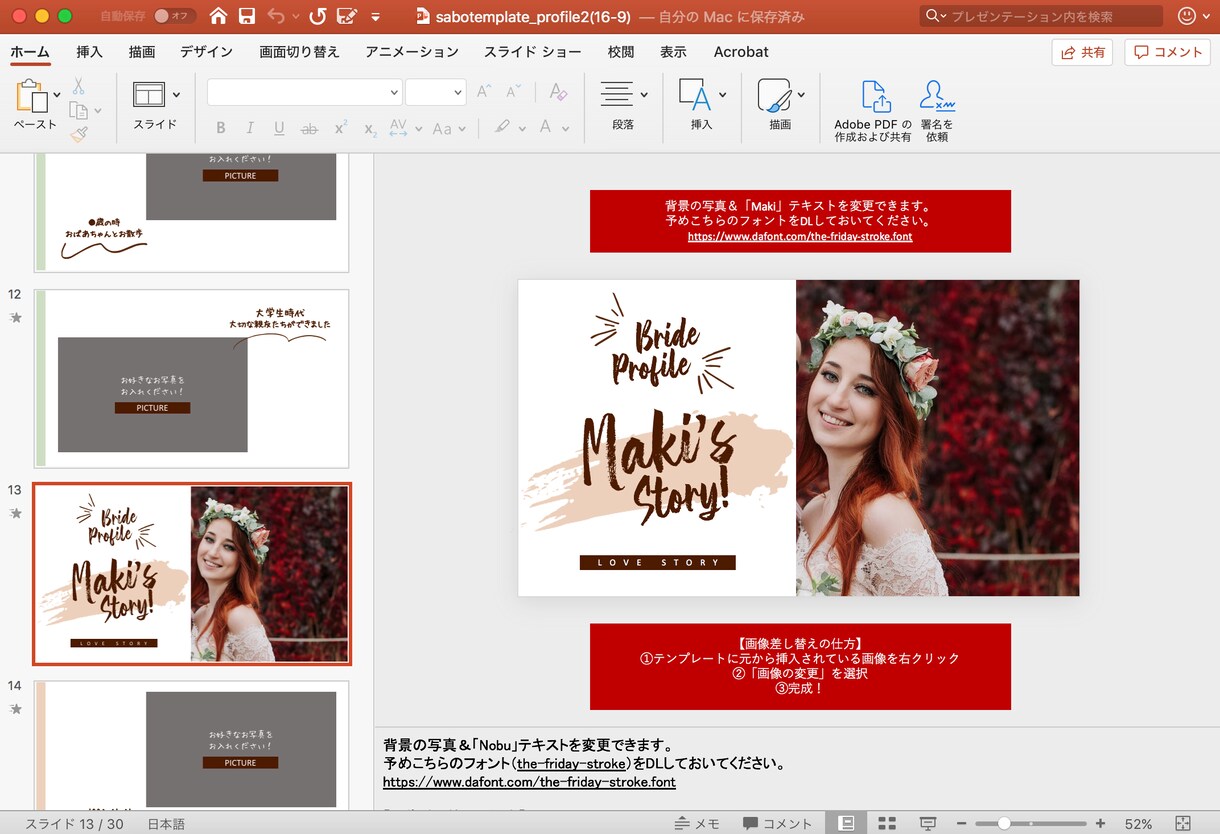Open the 挿入 shapes and text menu in ribbon

pyautogui.click(x=702, y=105)
